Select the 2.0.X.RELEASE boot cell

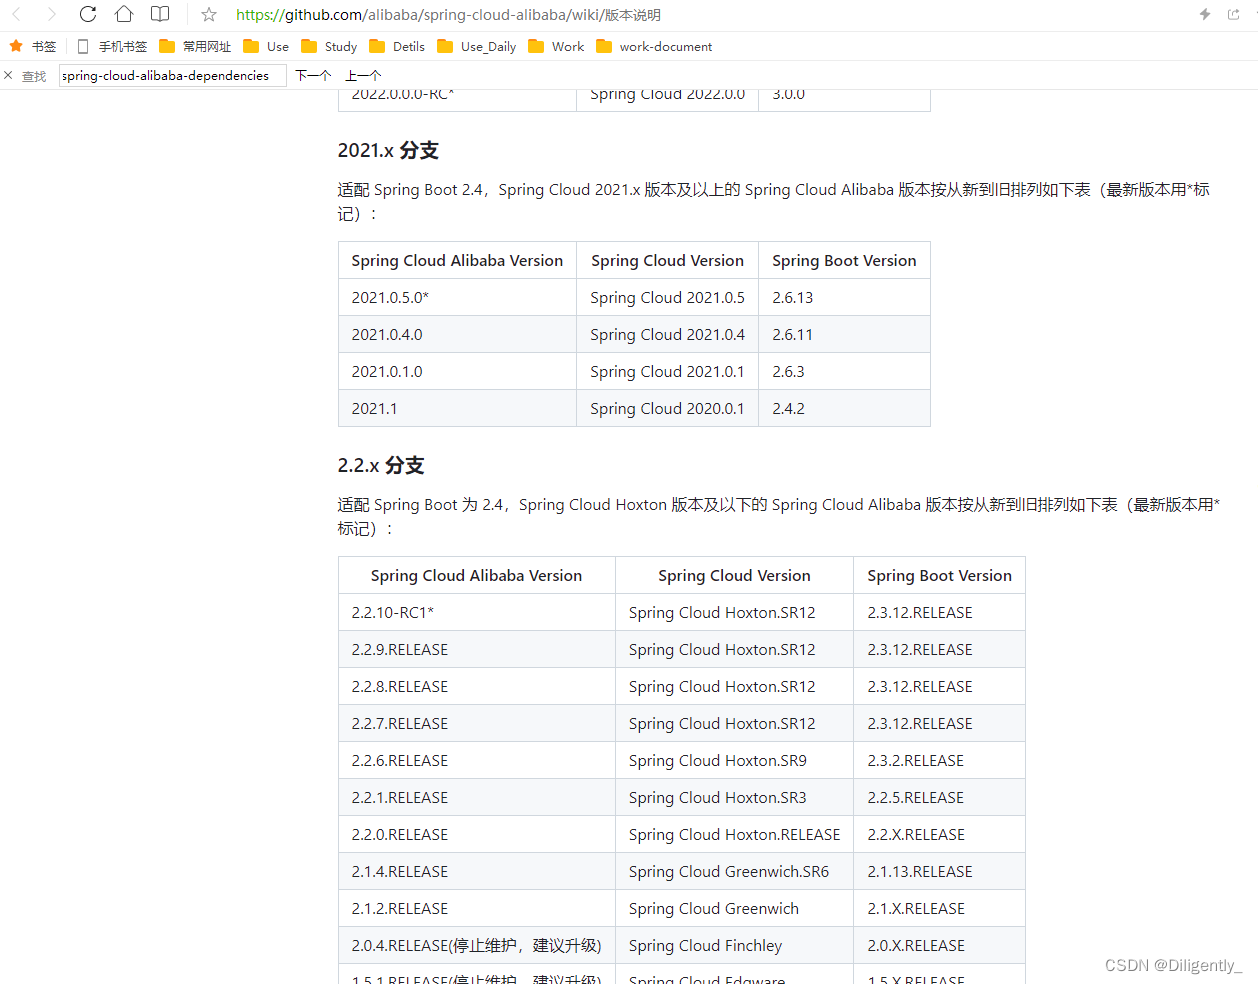tap(939, 945)
